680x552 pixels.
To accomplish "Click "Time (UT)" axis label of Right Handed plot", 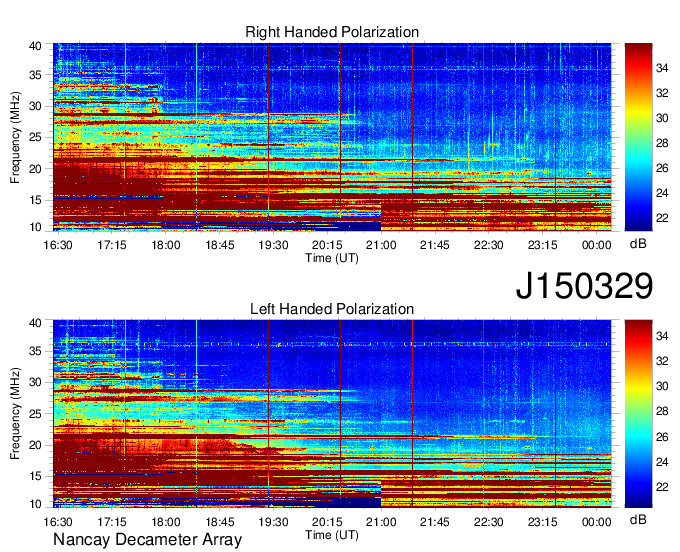I will pos(332,258).
